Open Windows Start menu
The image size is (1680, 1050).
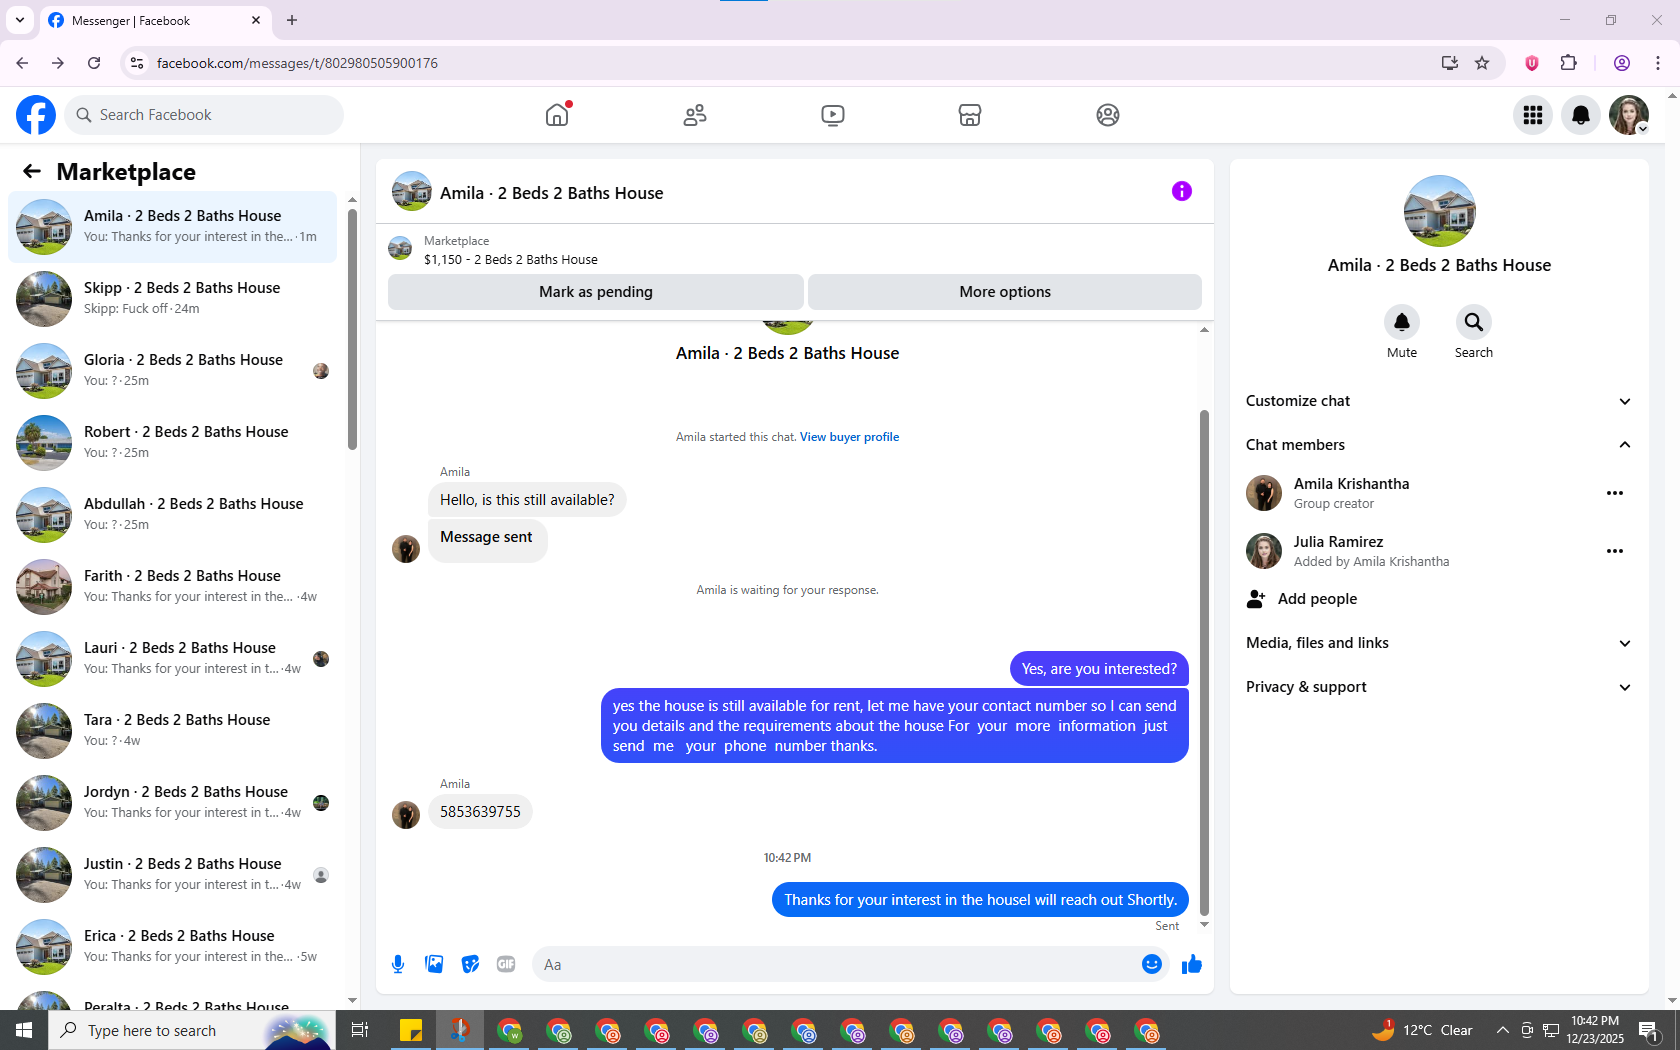coord(24,1030)
